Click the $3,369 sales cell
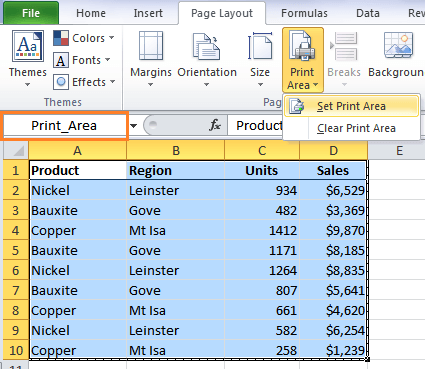This screenshot has height=369, width=425. coord(333,210)
